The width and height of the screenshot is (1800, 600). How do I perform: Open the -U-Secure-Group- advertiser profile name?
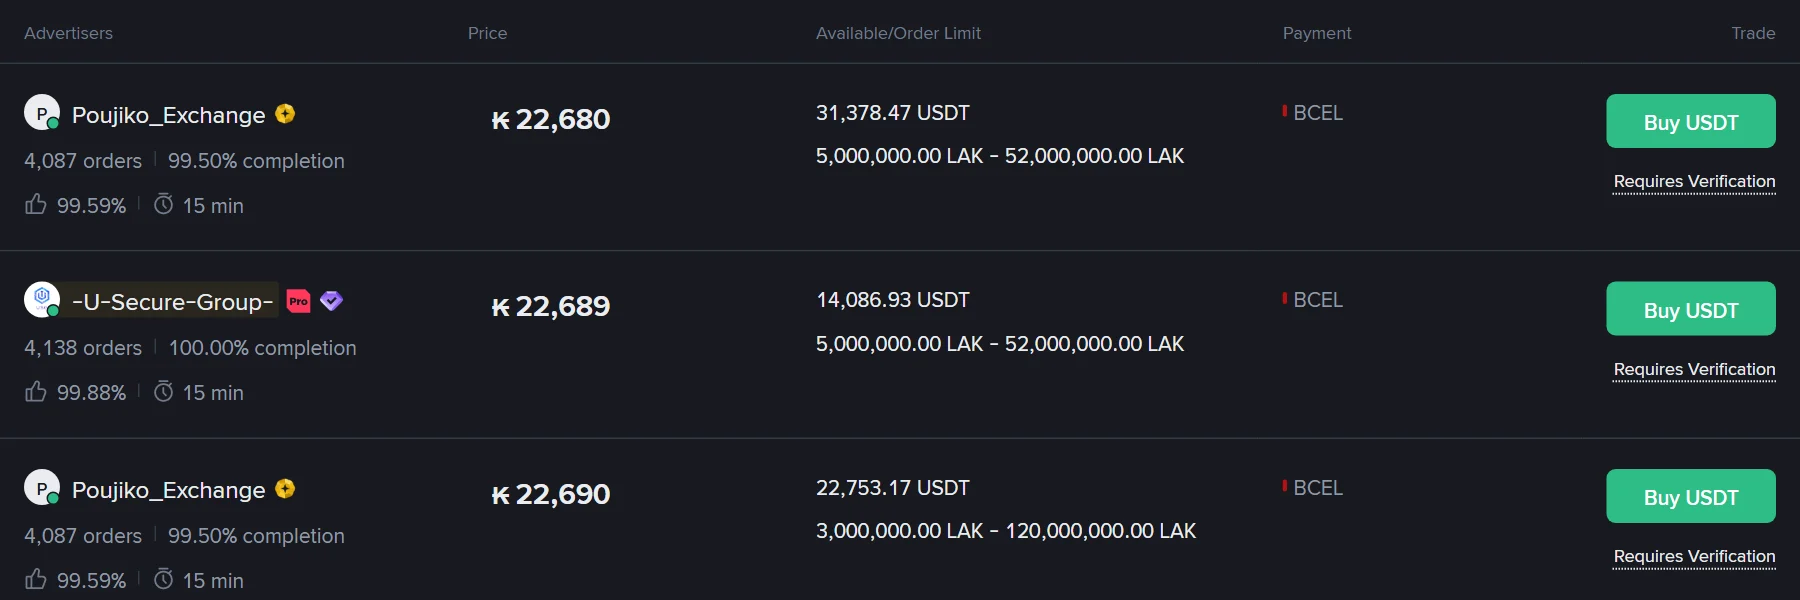click(x=172, y=301)
